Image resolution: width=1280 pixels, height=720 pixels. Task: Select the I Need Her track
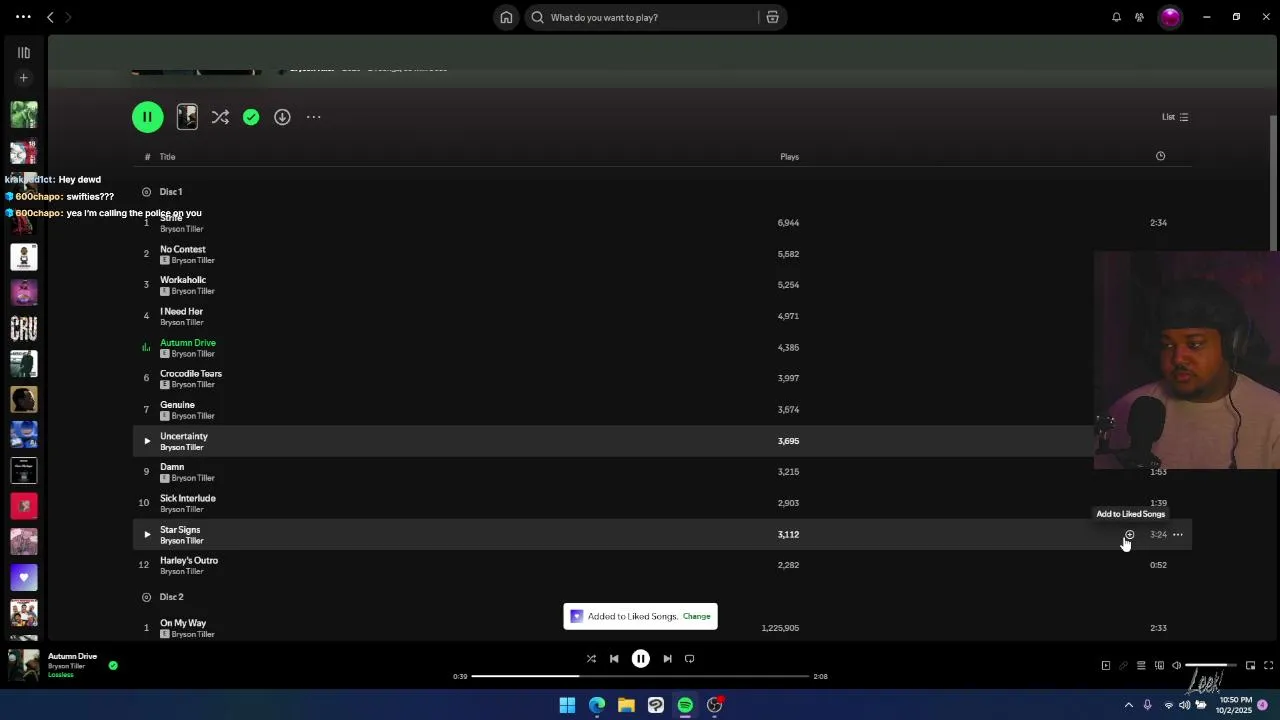(662, 316)
